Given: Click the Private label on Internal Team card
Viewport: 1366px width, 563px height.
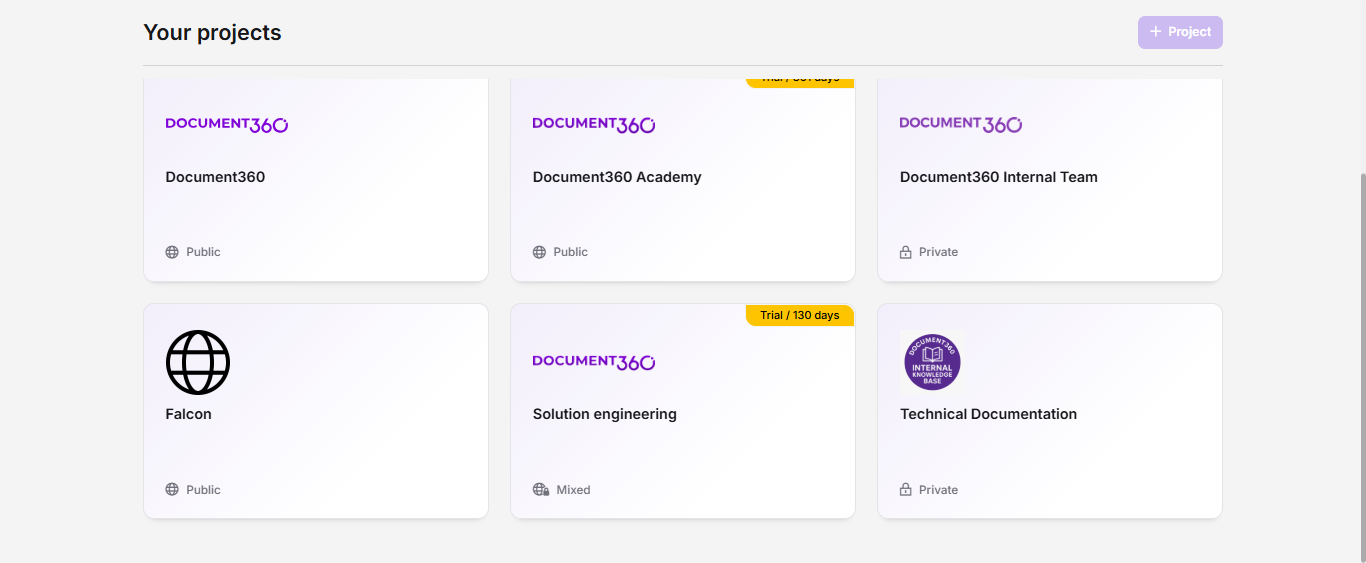Looking at the screenshot, I should point(938,252).
